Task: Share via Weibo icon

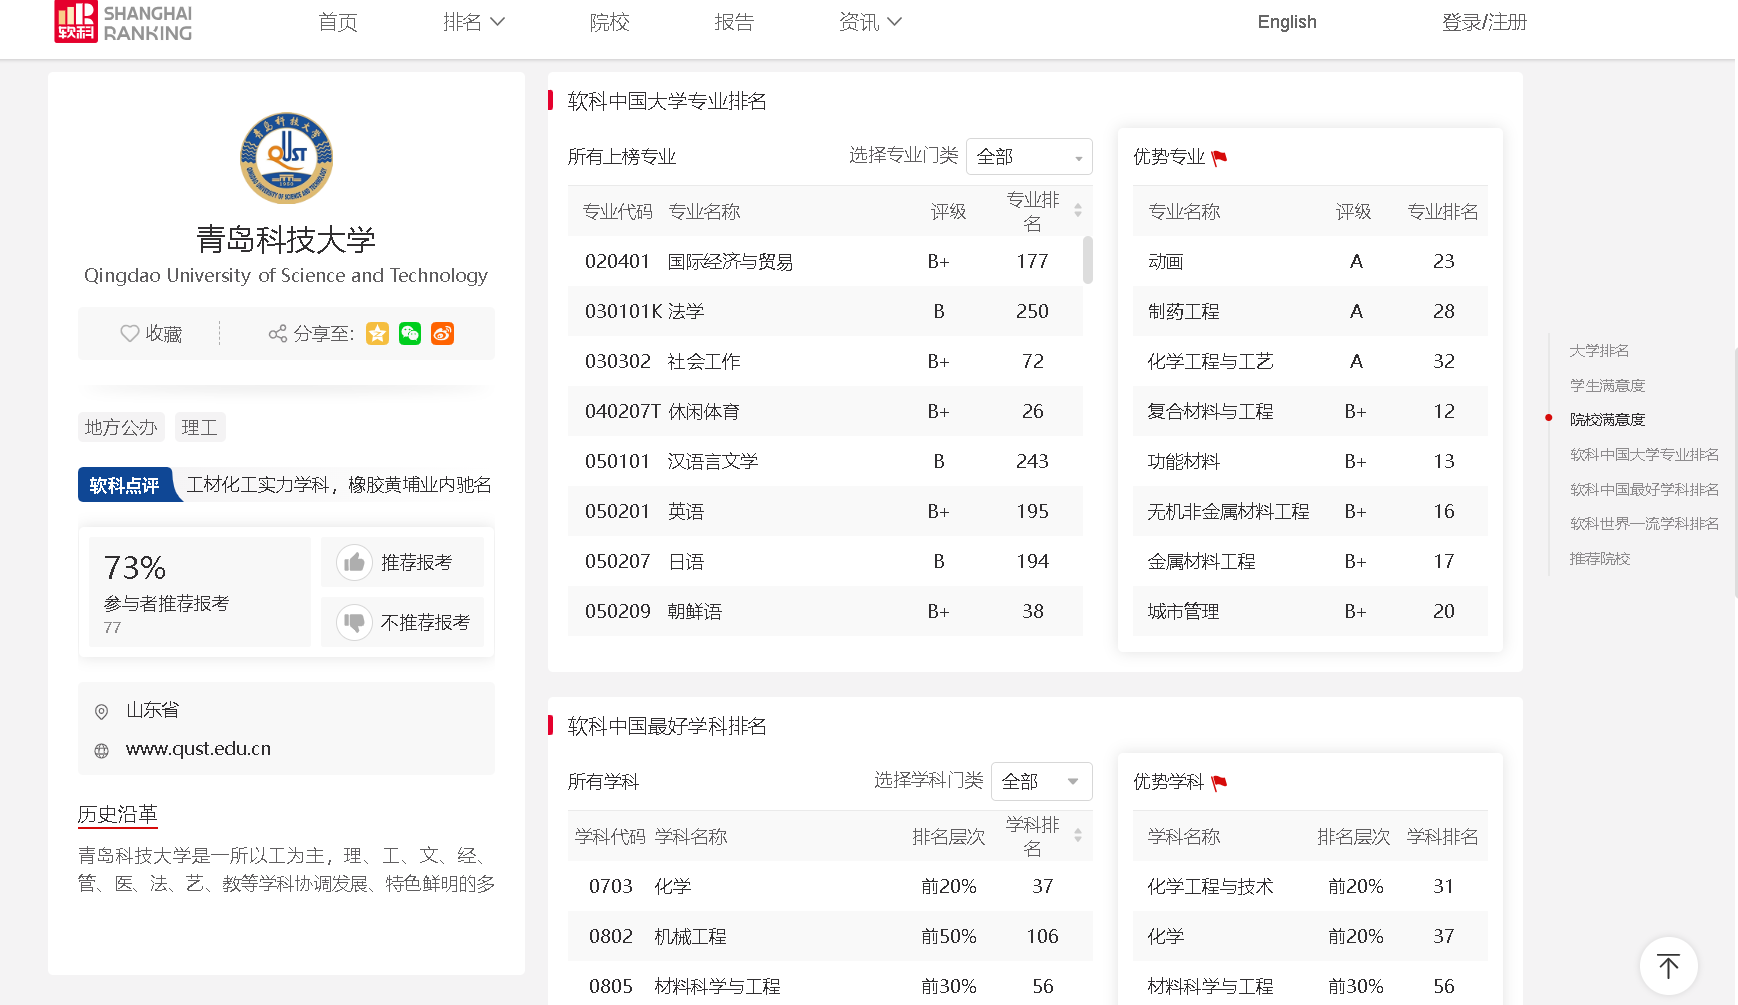Action: [442, 333]
